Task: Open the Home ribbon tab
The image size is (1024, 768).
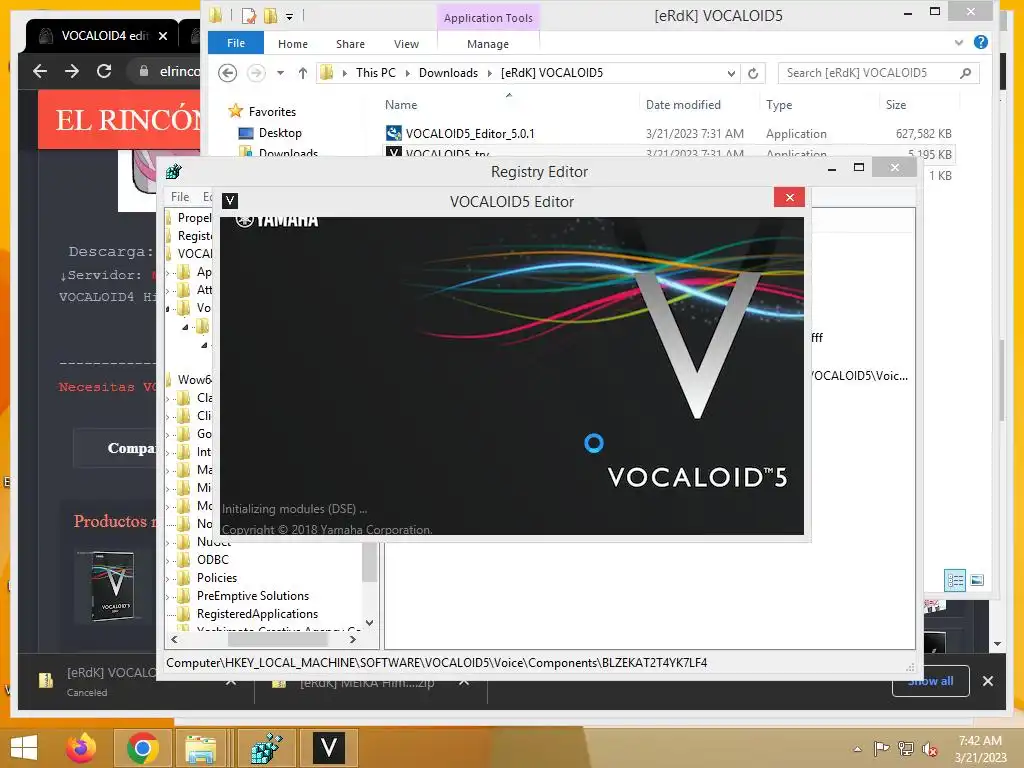Action: click(293, 44)
